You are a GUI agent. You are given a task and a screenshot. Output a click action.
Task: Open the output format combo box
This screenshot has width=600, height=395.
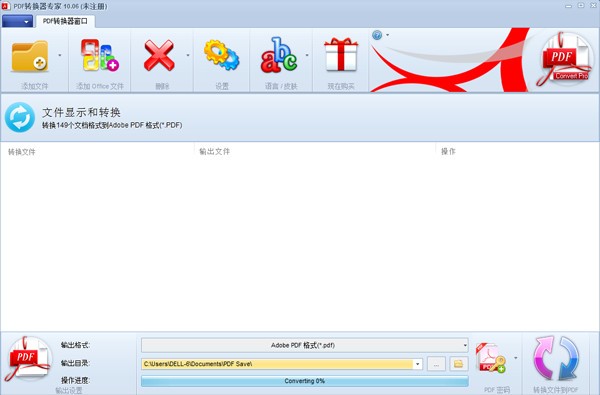tap(305, 345)
